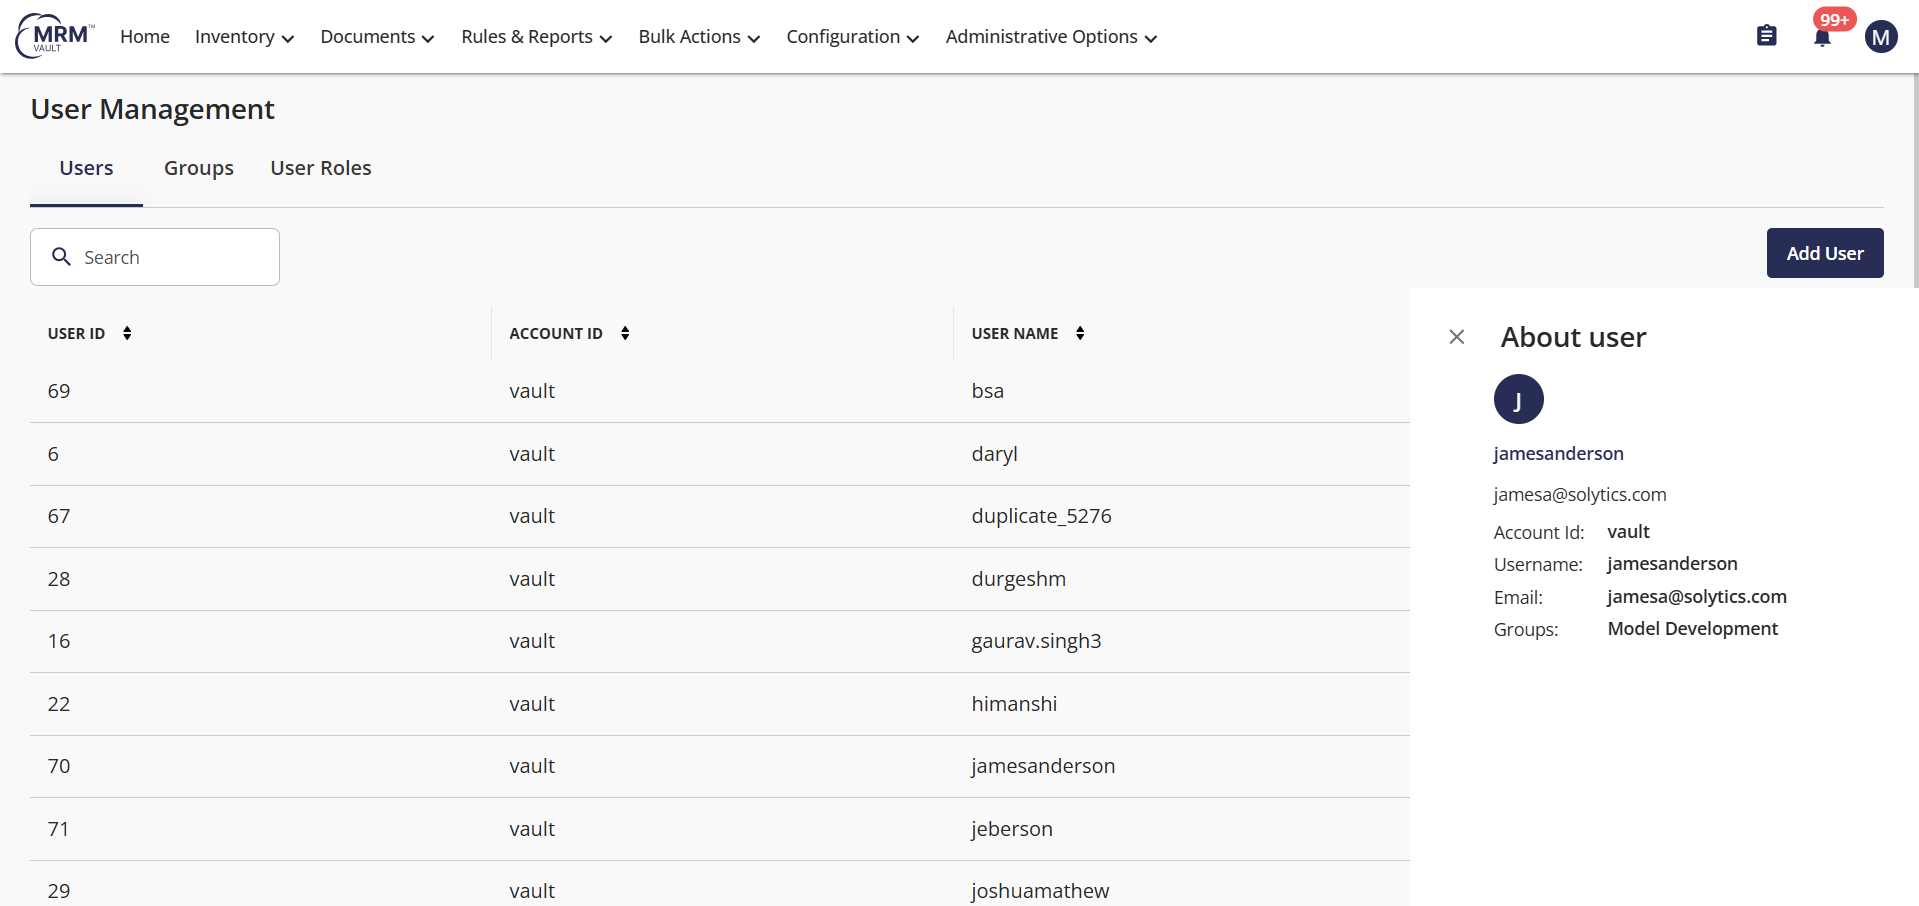Click the MRM Vault logo

pyautogui.click(x=55, y=36)
